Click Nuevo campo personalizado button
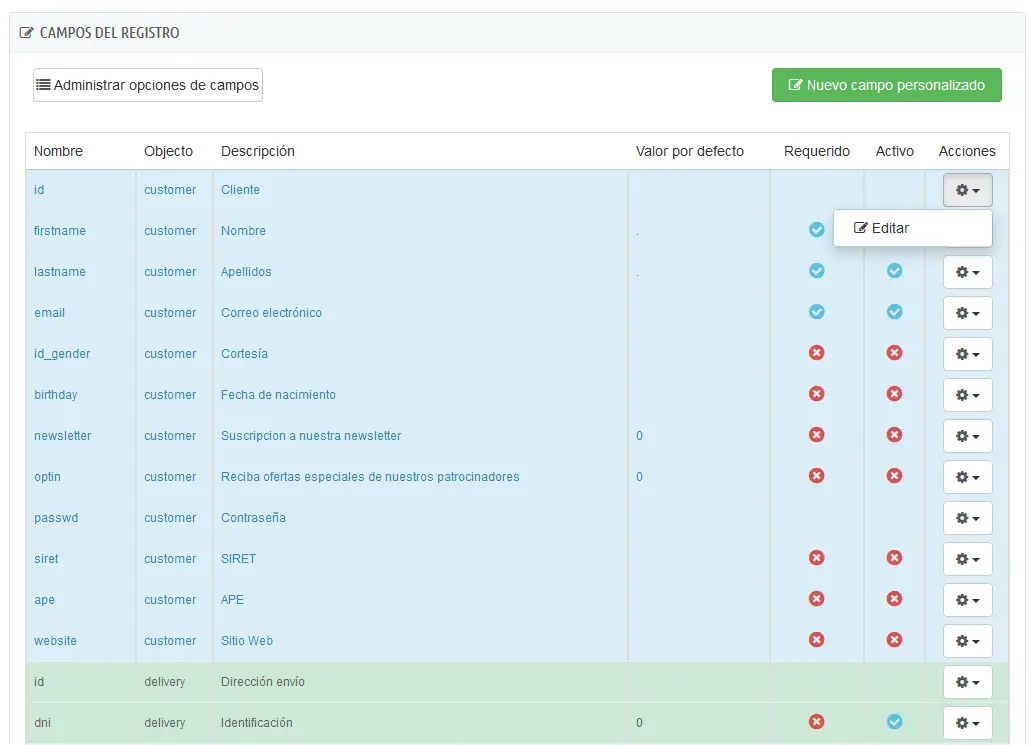 tap(886, 85)
